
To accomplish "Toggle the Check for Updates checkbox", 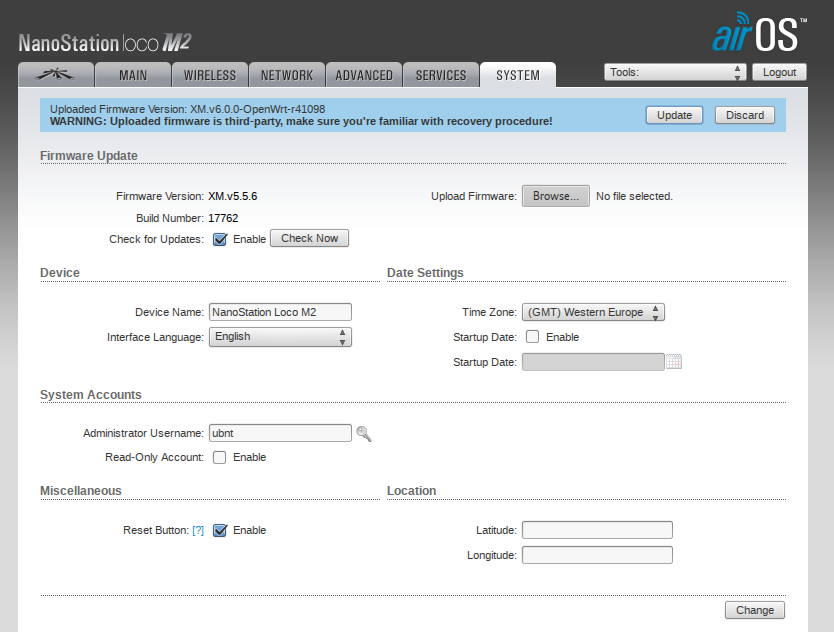I will (x=220, y=239).
